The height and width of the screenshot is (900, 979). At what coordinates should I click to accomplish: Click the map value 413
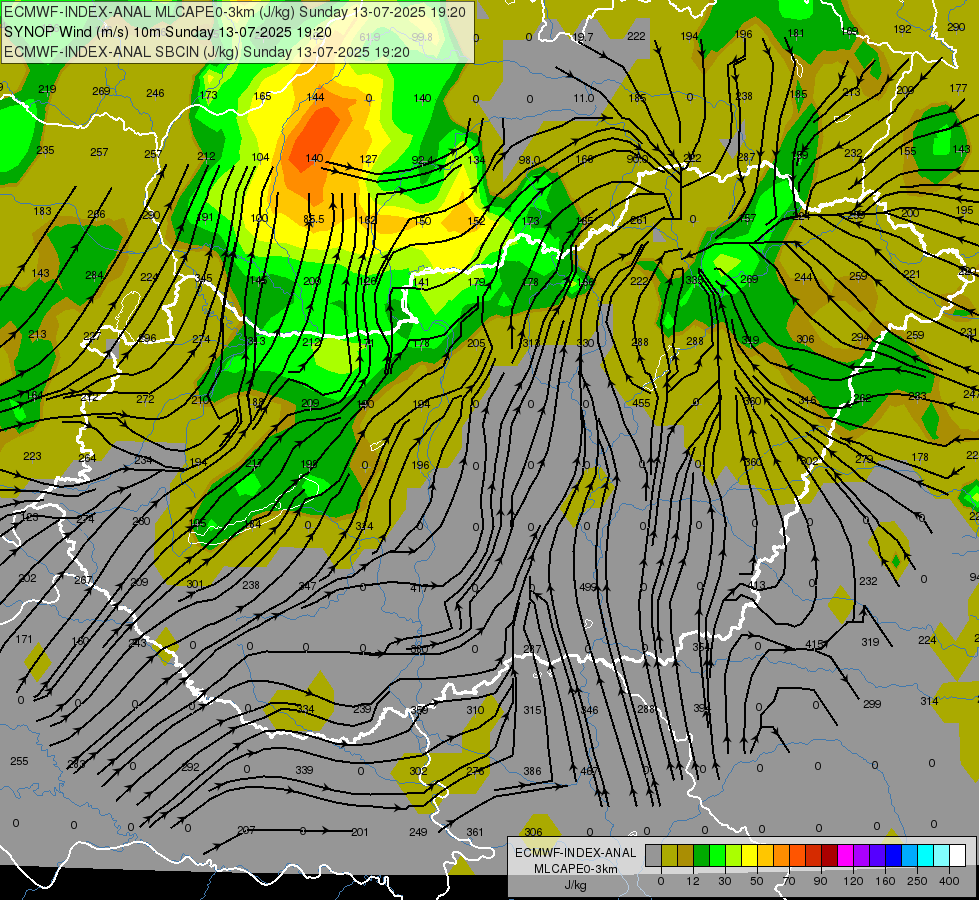click(757, 585)
